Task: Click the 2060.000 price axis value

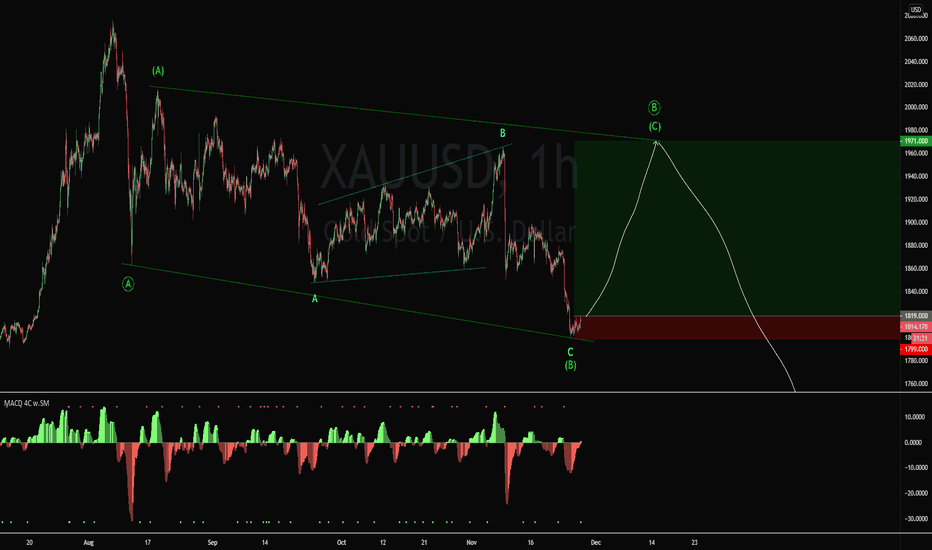Action: [x=916, y=39]
